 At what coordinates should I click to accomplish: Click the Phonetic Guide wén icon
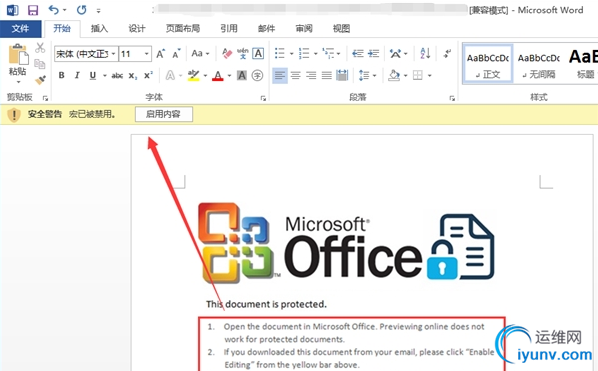243,54
